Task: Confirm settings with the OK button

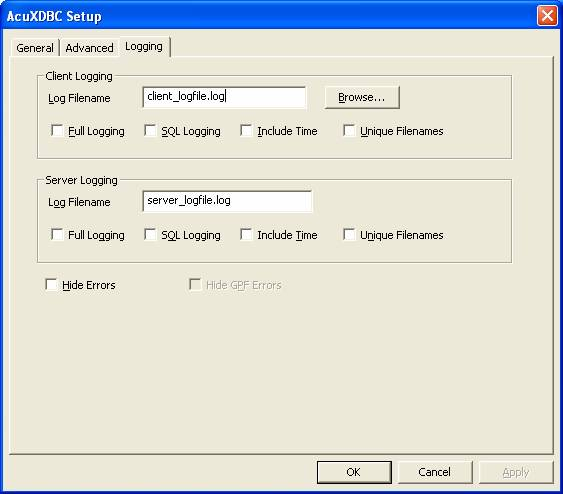Action: click(354, 472)
